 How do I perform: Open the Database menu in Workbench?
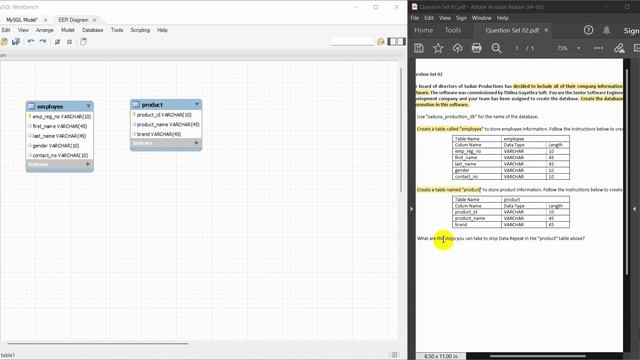(x=92, y=30)
